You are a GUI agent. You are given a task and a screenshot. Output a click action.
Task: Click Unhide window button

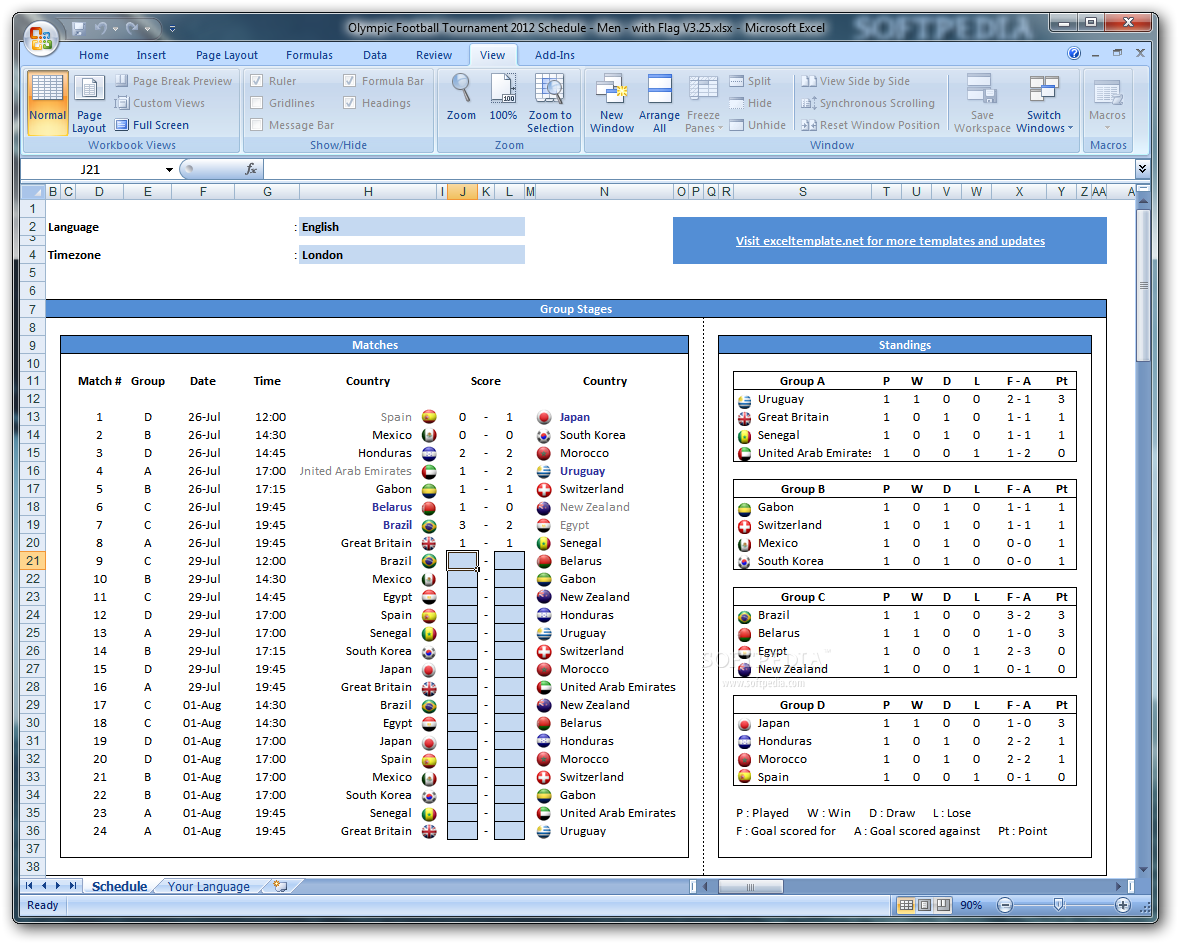pos(757,125)
